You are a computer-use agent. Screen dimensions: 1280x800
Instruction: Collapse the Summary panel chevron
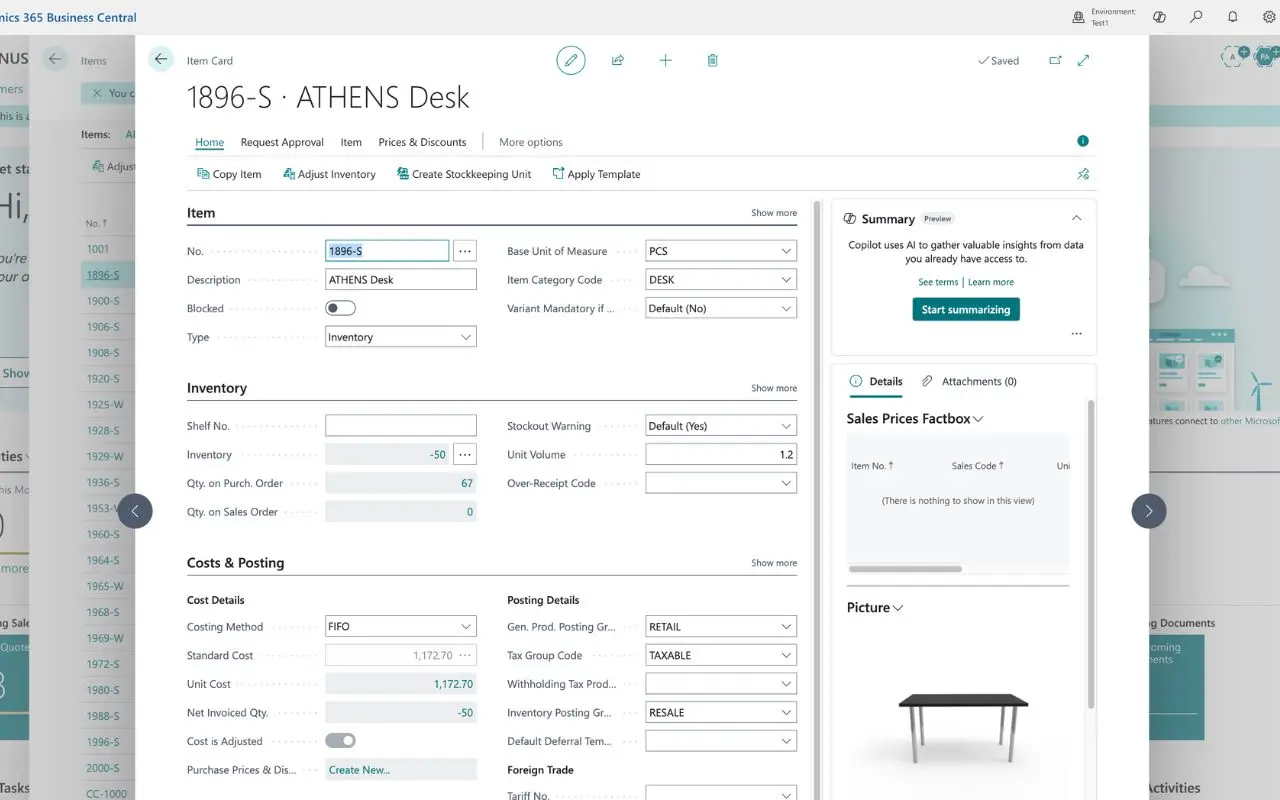coord(1077,218)
